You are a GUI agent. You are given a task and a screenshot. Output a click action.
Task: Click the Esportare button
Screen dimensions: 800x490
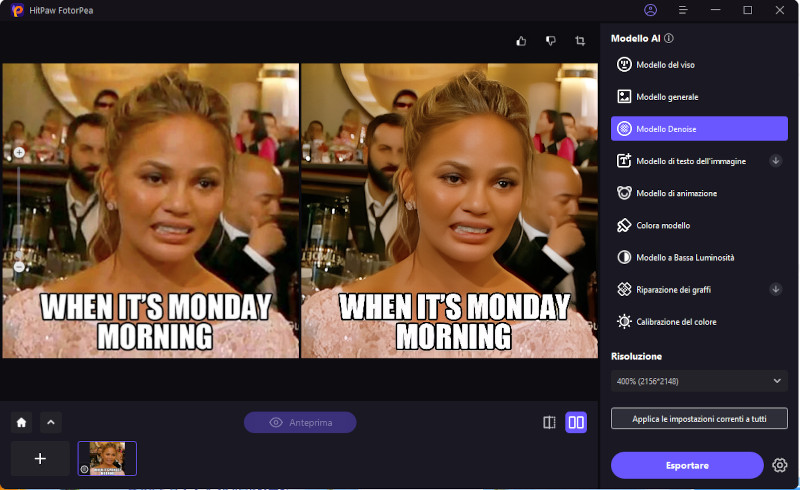point(687,465)
